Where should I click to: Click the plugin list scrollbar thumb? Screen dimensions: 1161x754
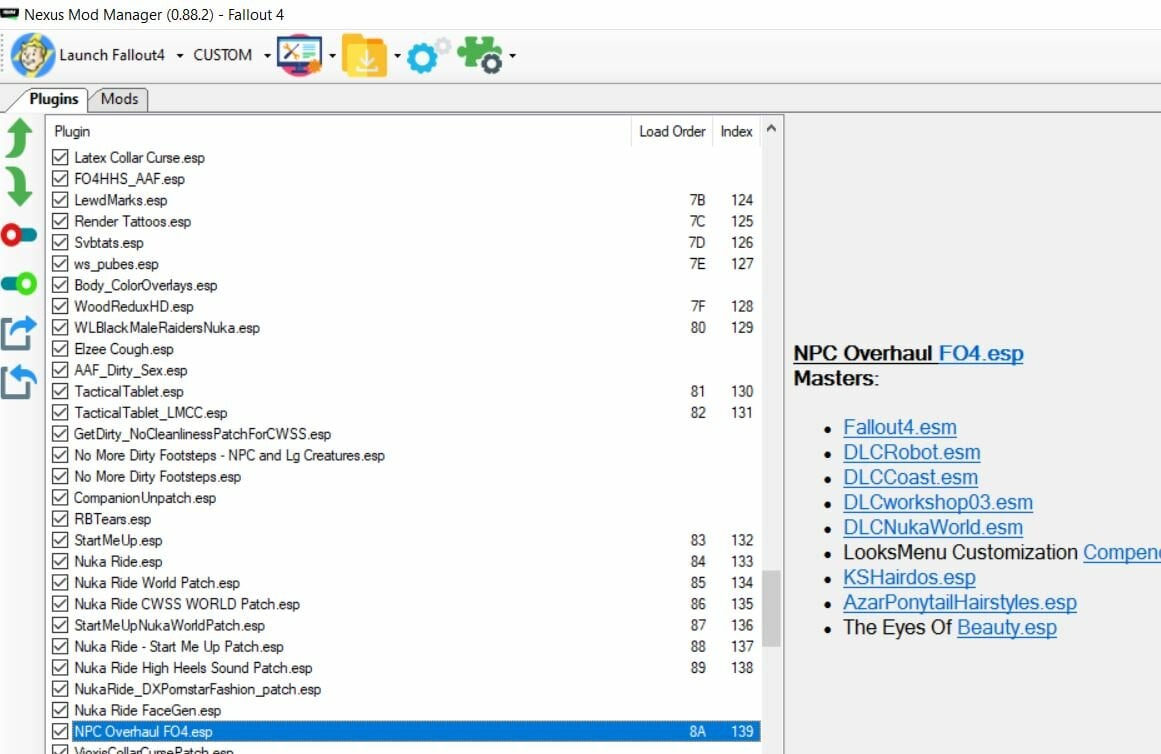point(771,608)
